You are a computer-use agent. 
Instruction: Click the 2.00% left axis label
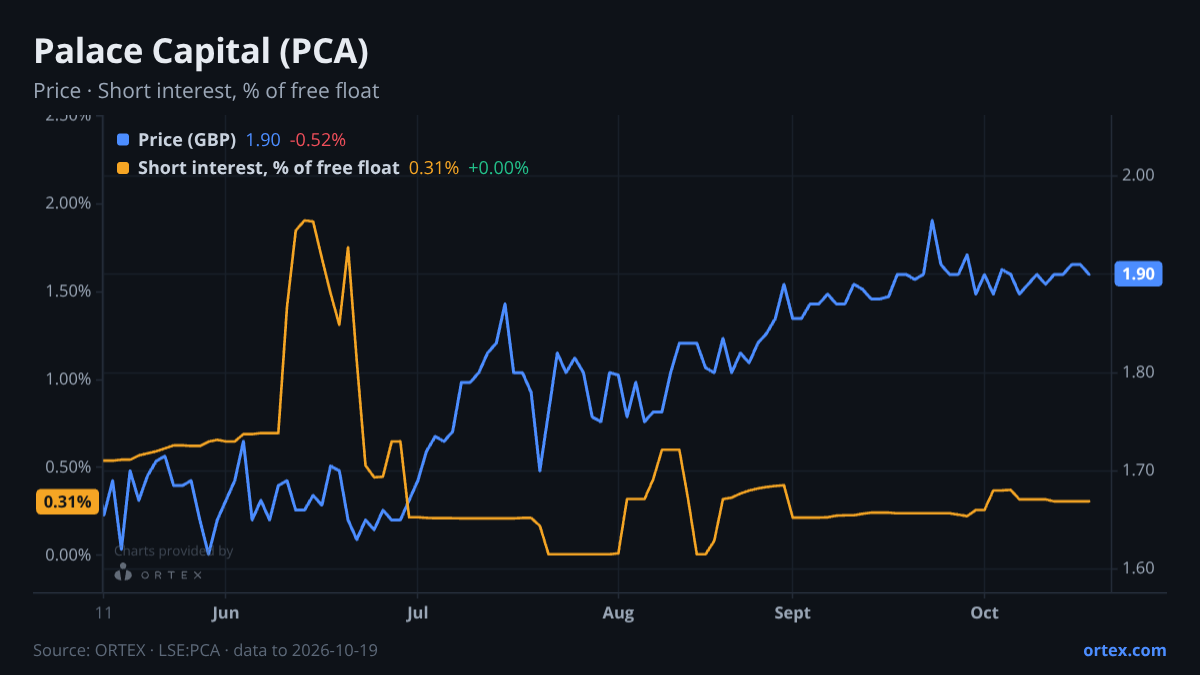(70, 203)
